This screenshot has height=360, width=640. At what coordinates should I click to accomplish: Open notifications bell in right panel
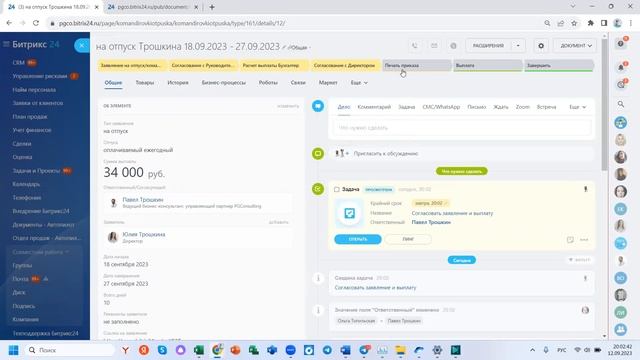pos(621,67)
